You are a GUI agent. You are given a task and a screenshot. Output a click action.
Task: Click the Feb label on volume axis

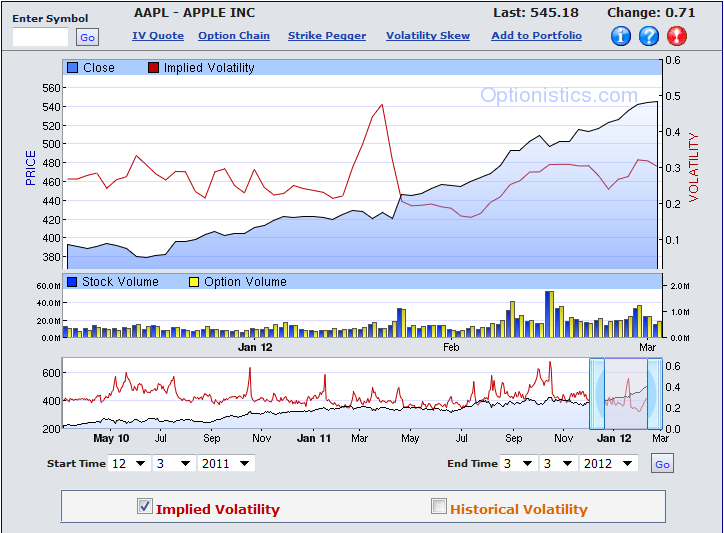(x=451, y=347)
